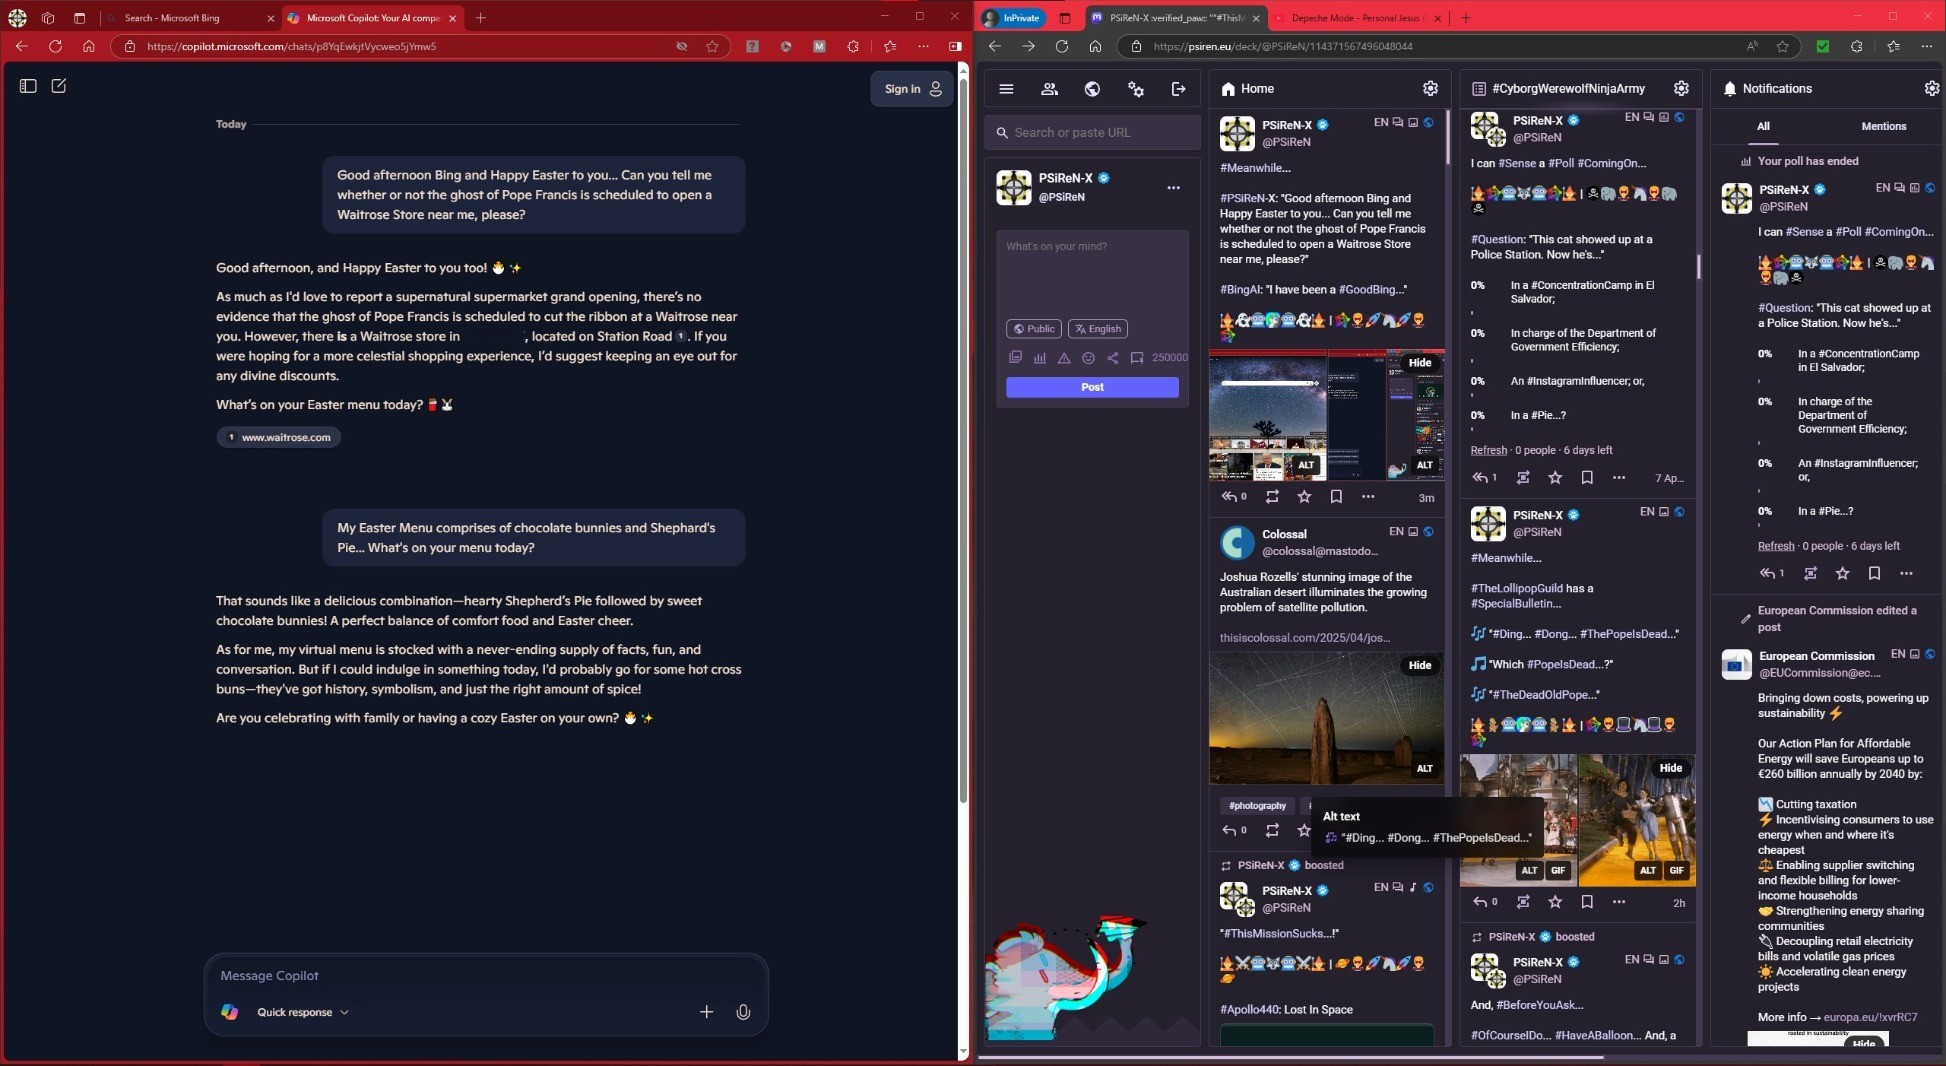Click the compose share/federation icon
Screen dimensions: 1946x1066
click(x=1113, y=357)
